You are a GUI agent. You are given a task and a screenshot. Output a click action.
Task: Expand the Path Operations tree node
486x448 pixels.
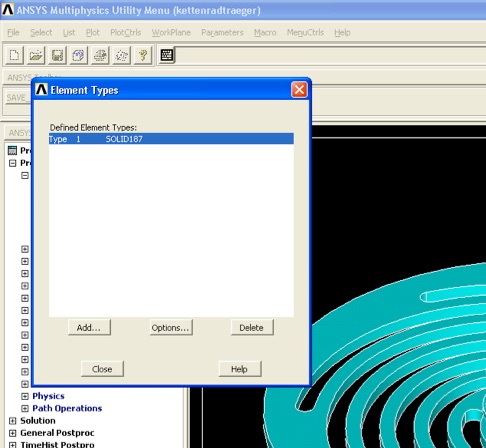(25, 408)
